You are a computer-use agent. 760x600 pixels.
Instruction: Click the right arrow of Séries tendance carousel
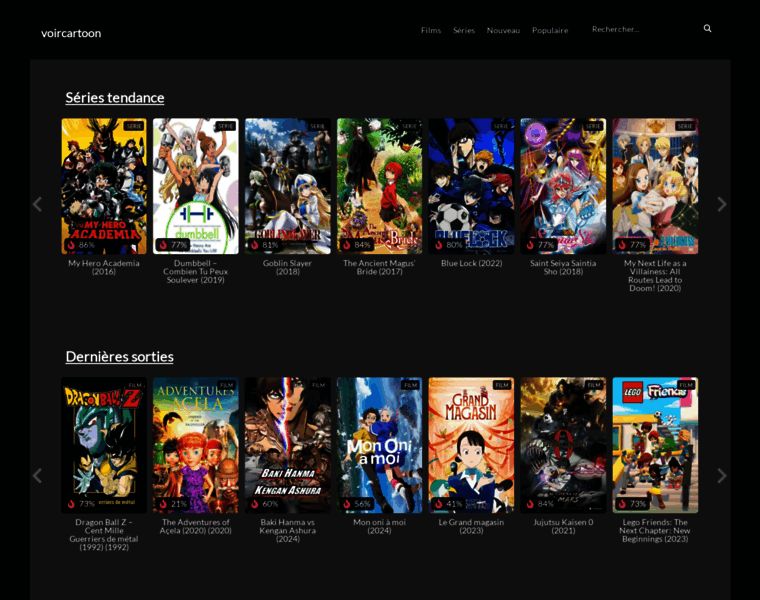point(722,204)
